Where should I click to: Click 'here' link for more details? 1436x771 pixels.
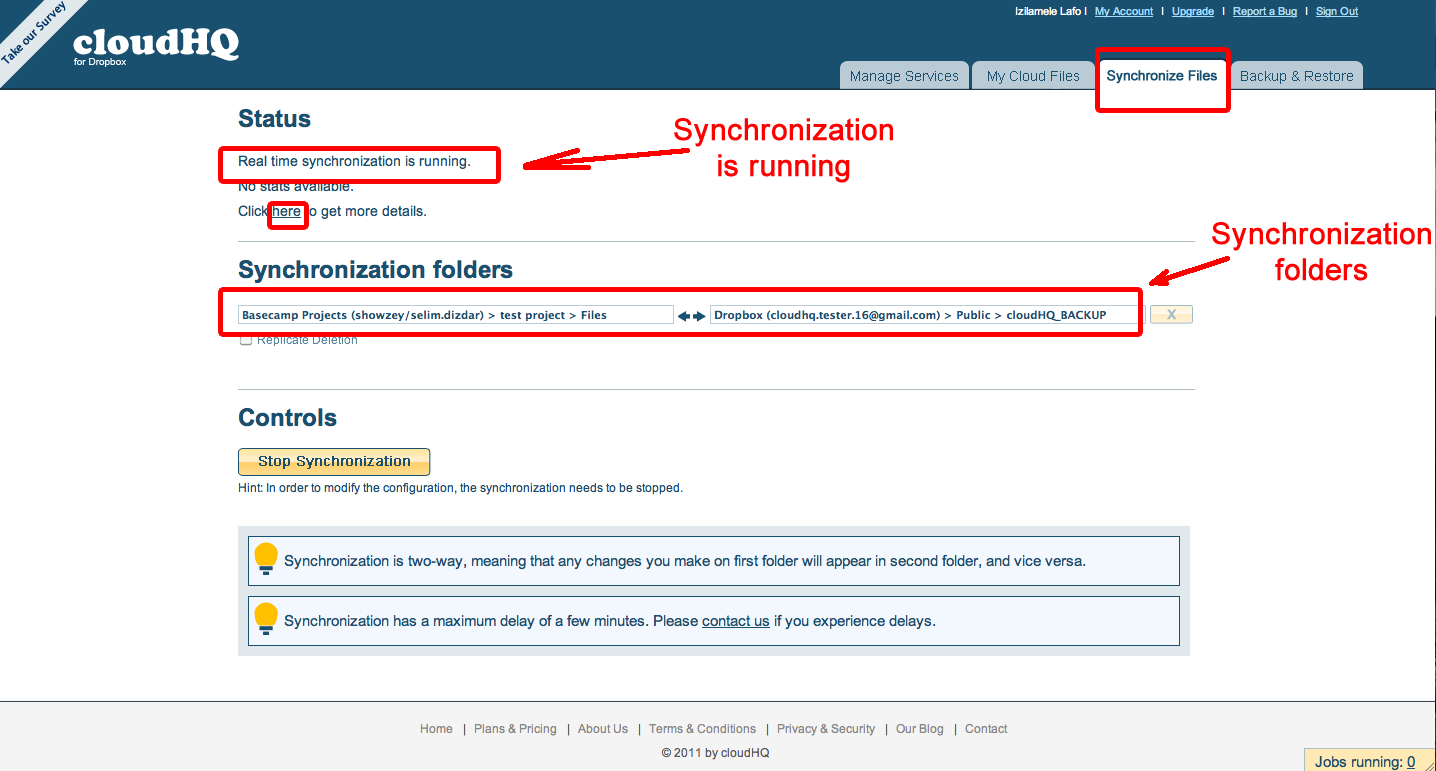coord(286,212)
